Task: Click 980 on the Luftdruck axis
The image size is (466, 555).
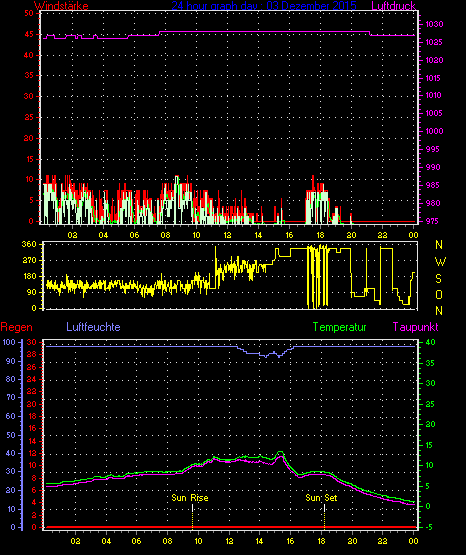Action: coord(432,203)
